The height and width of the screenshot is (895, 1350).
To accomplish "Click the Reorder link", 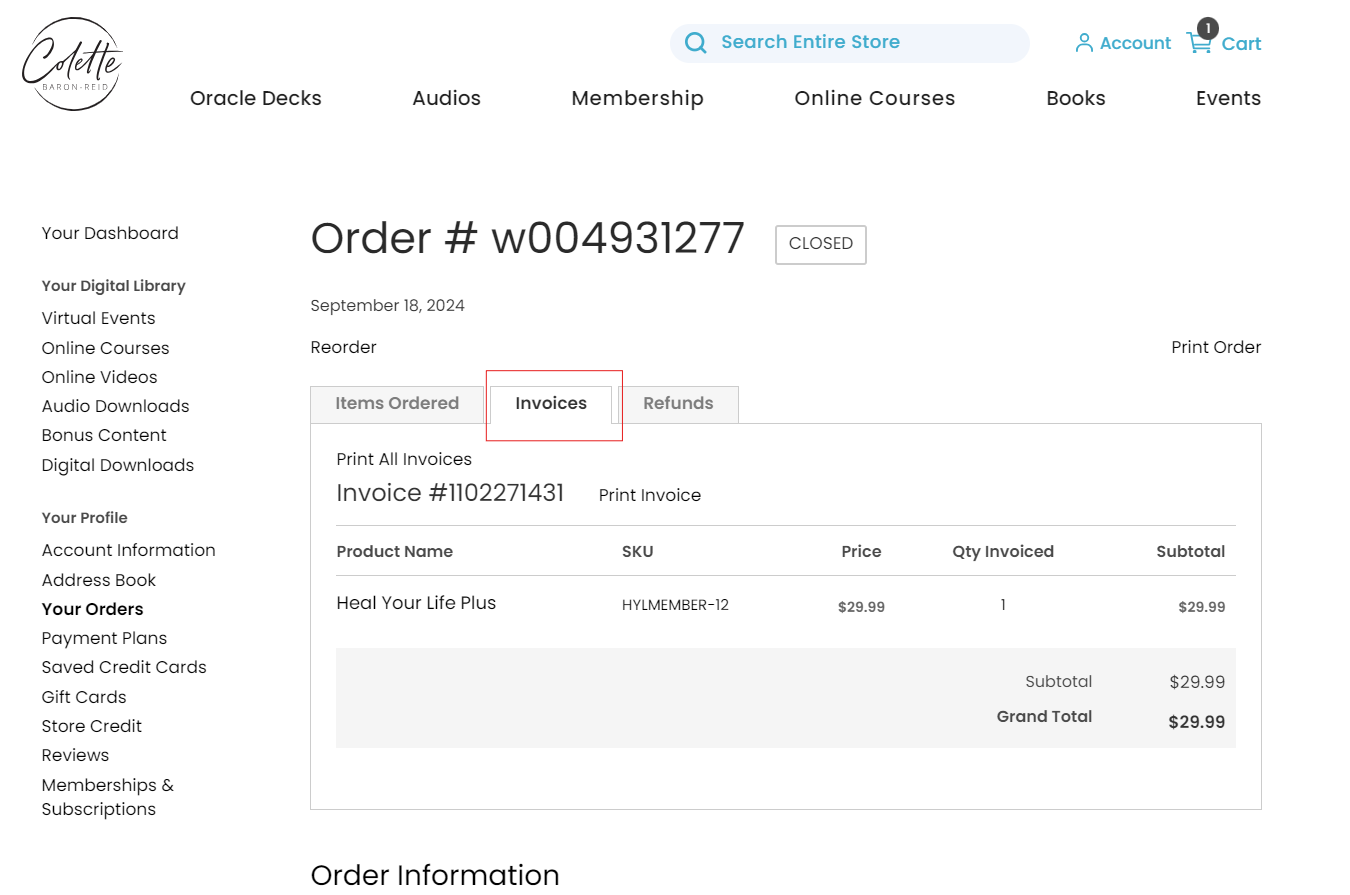I will [x=343, y=348].
